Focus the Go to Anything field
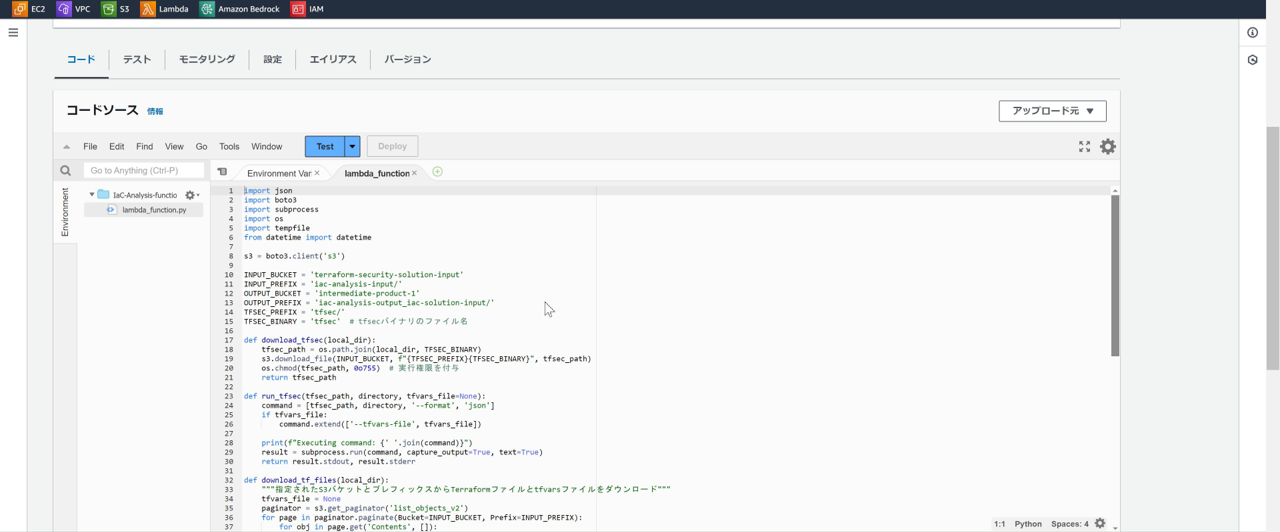 [x=144, y=171]
